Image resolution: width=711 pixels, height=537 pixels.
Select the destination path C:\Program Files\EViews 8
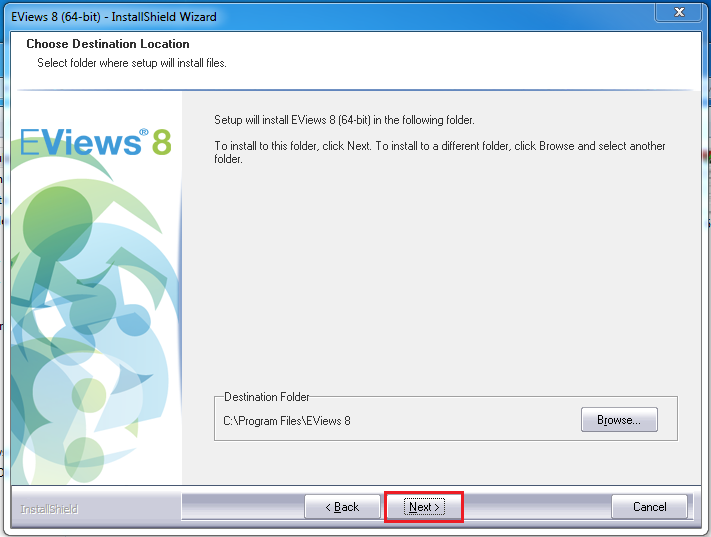point(287,421)
